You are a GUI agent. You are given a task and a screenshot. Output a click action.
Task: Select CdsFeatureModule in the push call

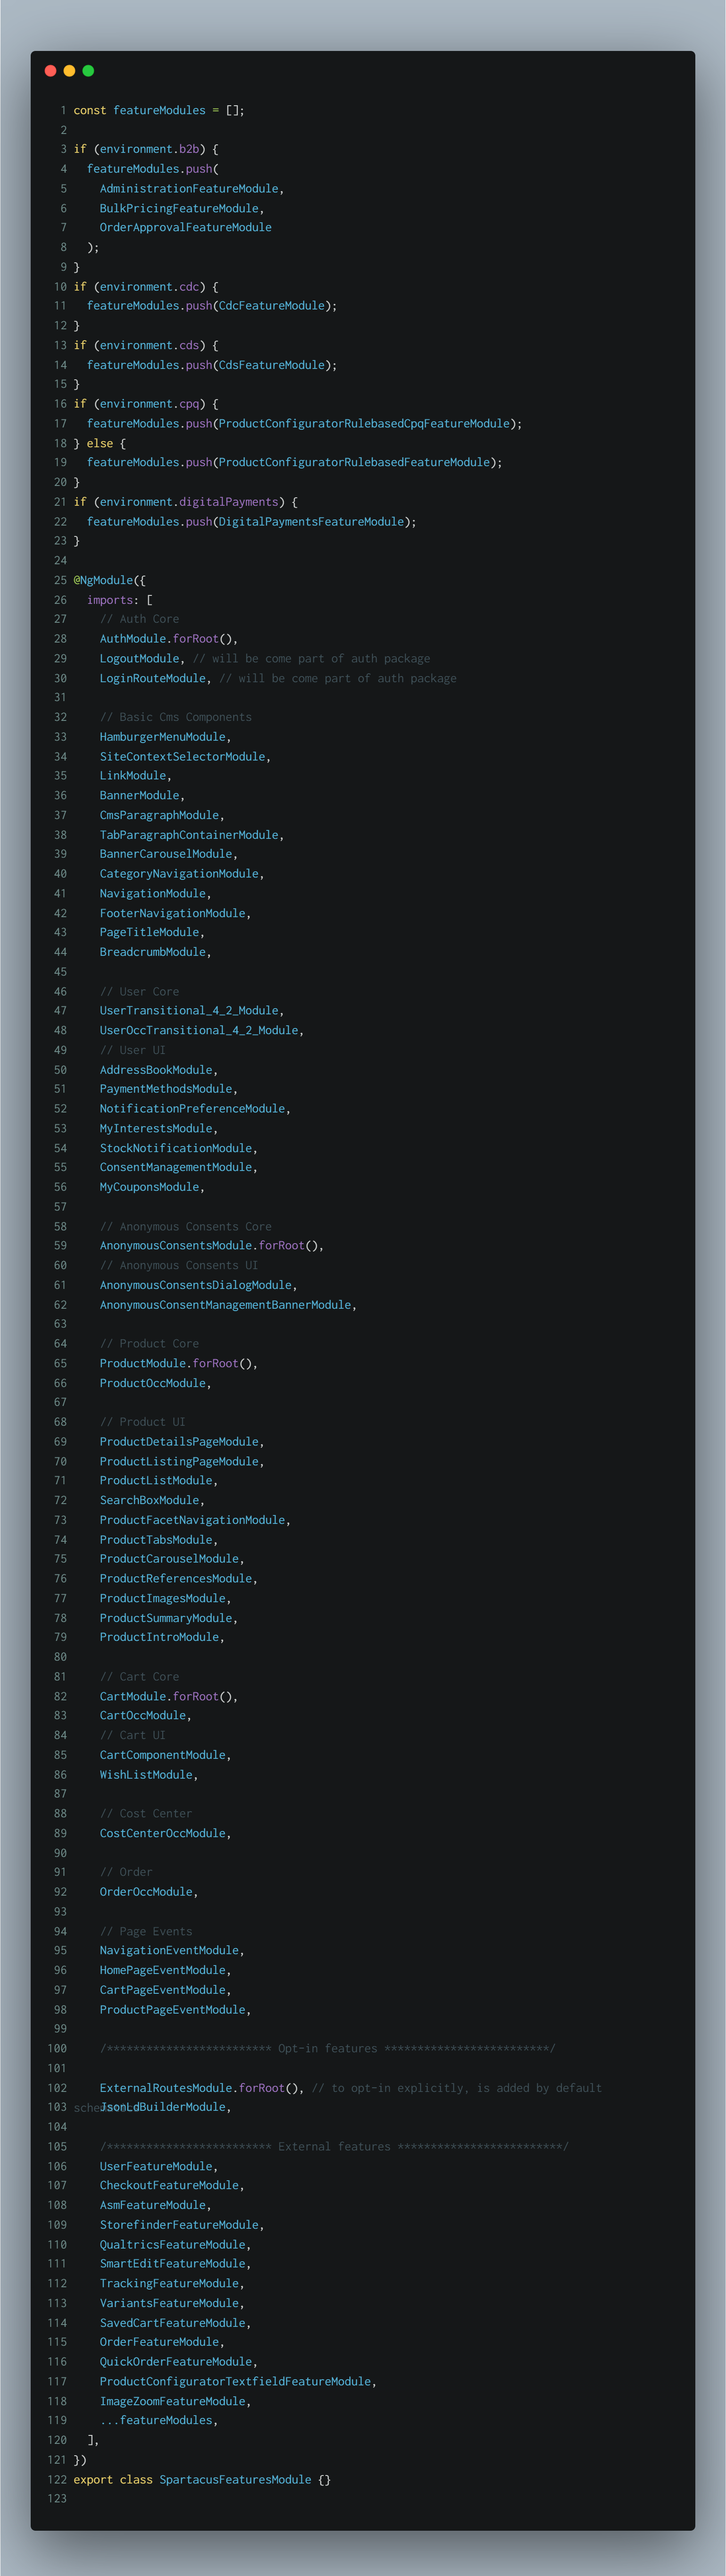(x=272, y=365)
